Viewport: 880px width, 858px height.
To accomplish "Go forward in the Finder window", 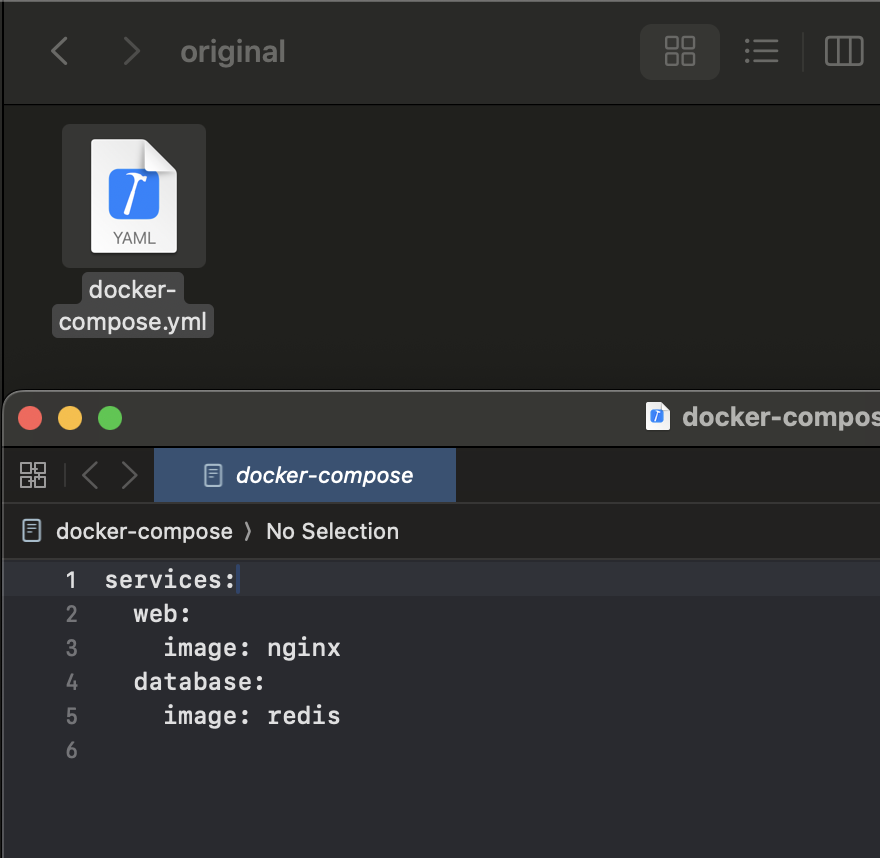I will pyautogui.click(x=131, y=51).
